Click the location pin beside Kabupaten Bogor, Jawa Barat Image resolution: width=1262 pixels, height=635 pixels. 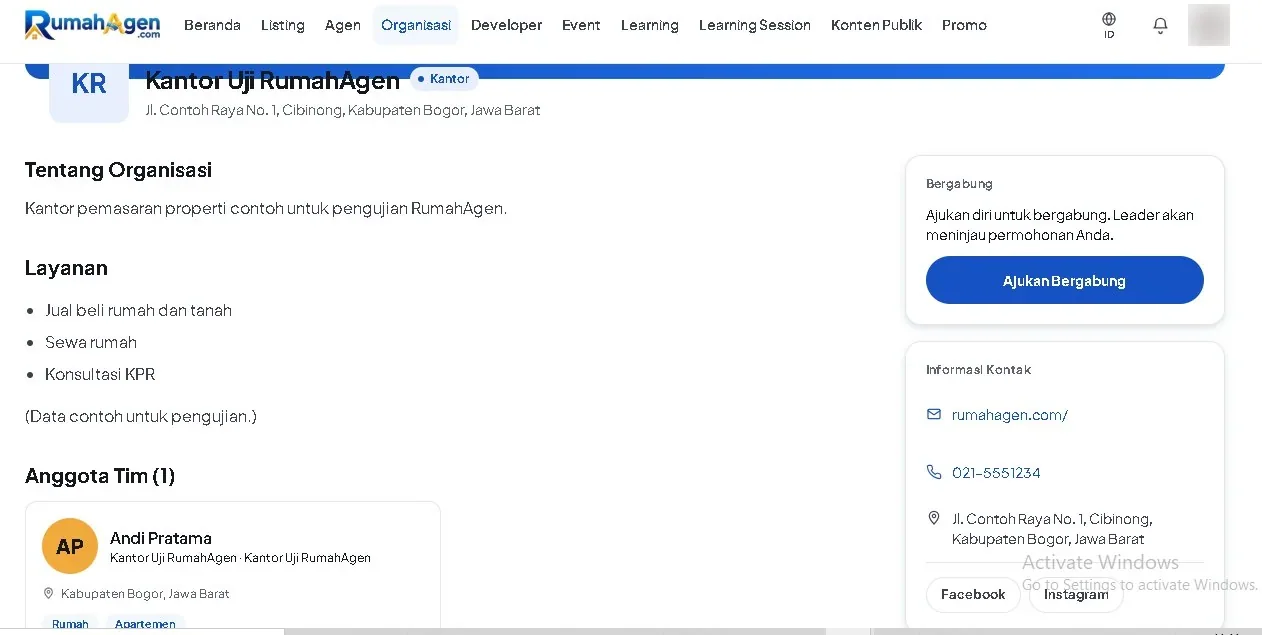pos(48,593)
